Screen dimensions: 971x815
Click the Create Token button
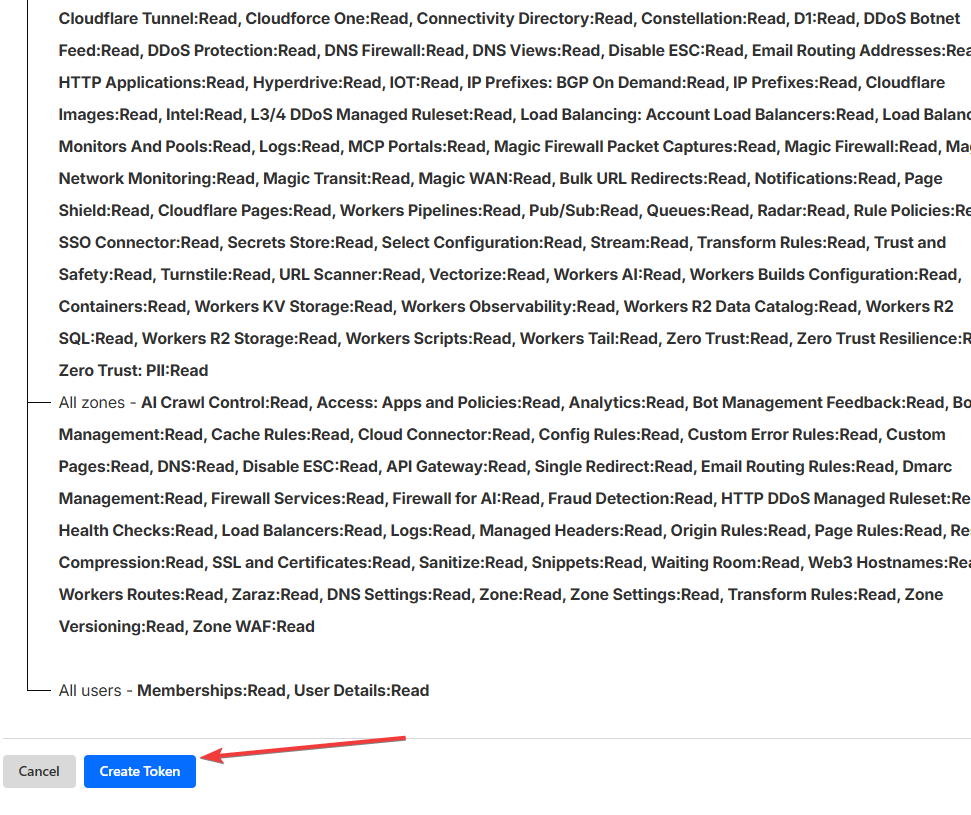click(x=140, y=771)
